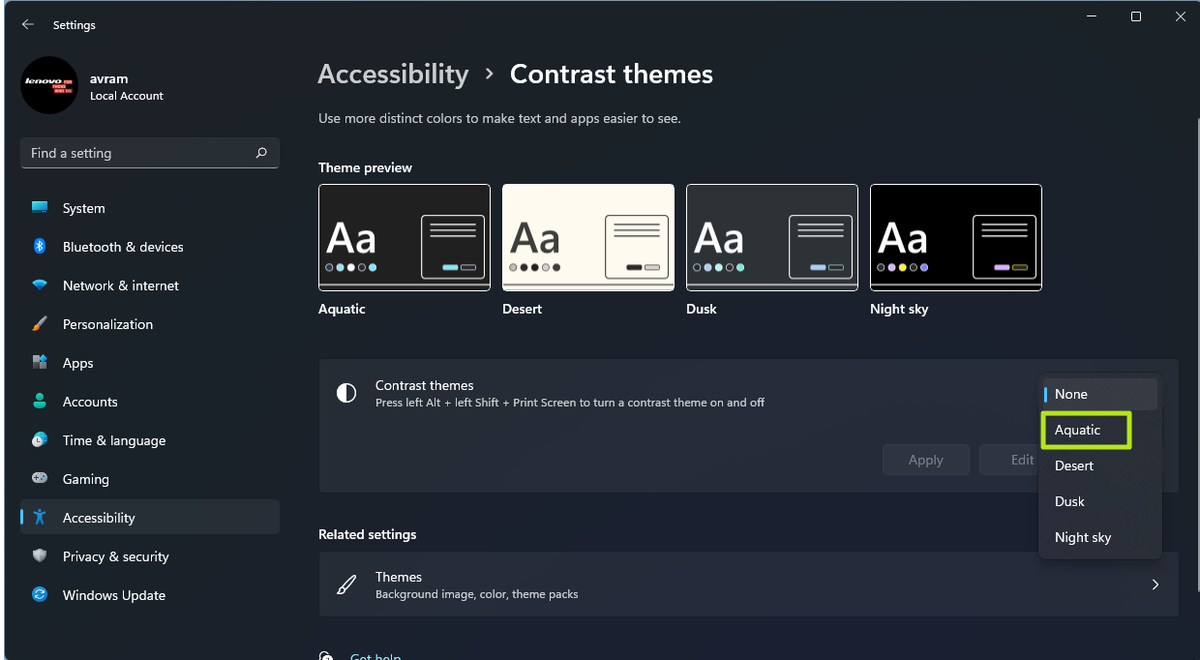Apply the selected contrast theme
Image resolution: width=1200 pixels, height=660 pixels.
click(x=925, y=459)
